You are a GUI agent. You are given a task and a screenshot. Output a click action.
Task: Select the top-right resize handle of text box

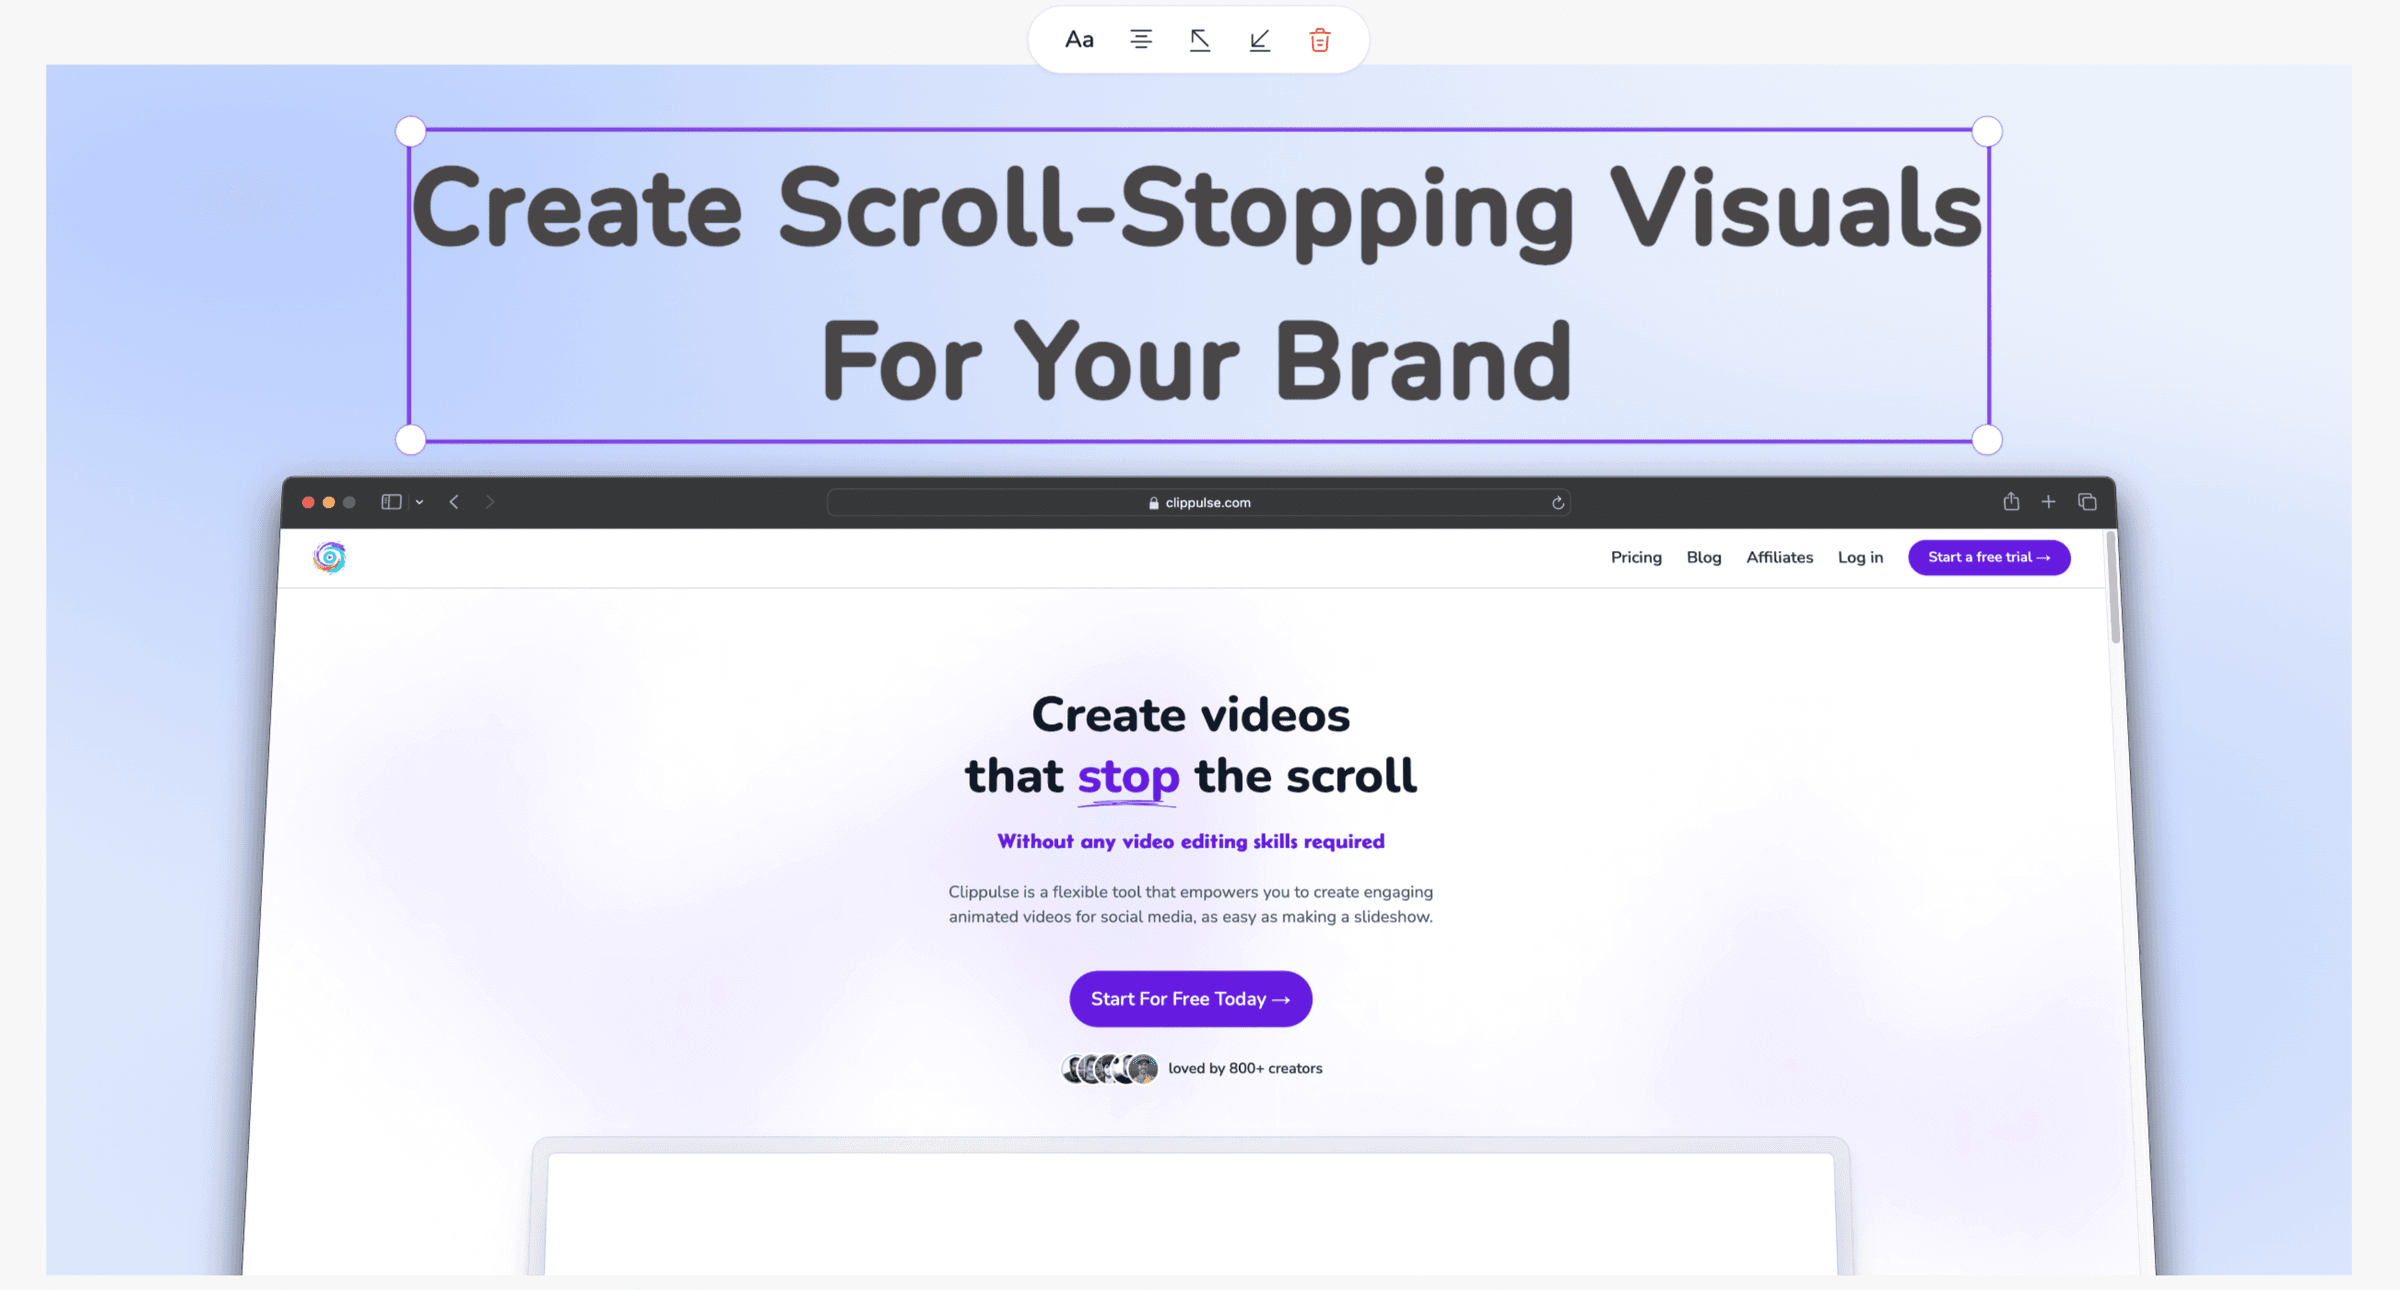pos(1987,131)
